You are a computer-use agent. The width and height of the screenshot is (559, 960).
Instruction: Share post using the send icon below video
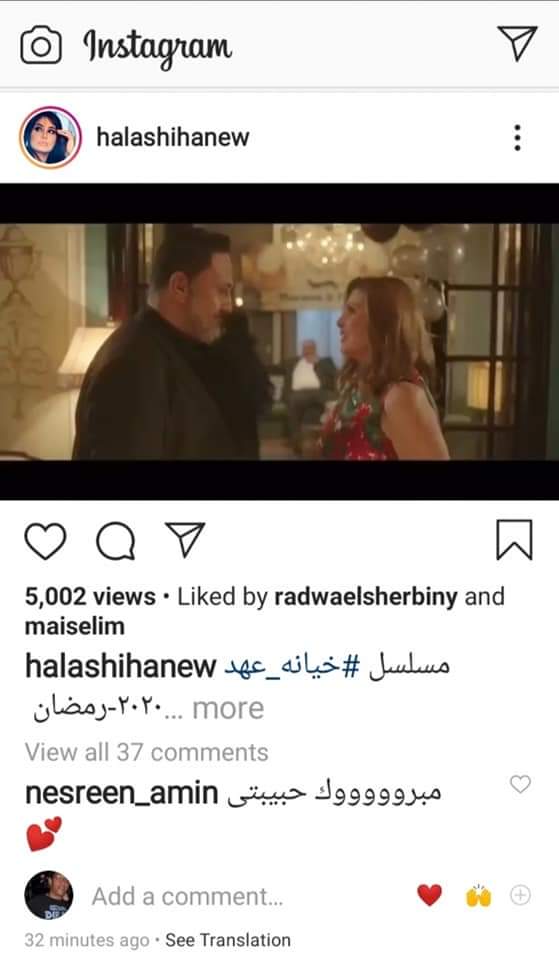(x=185, y=539)
